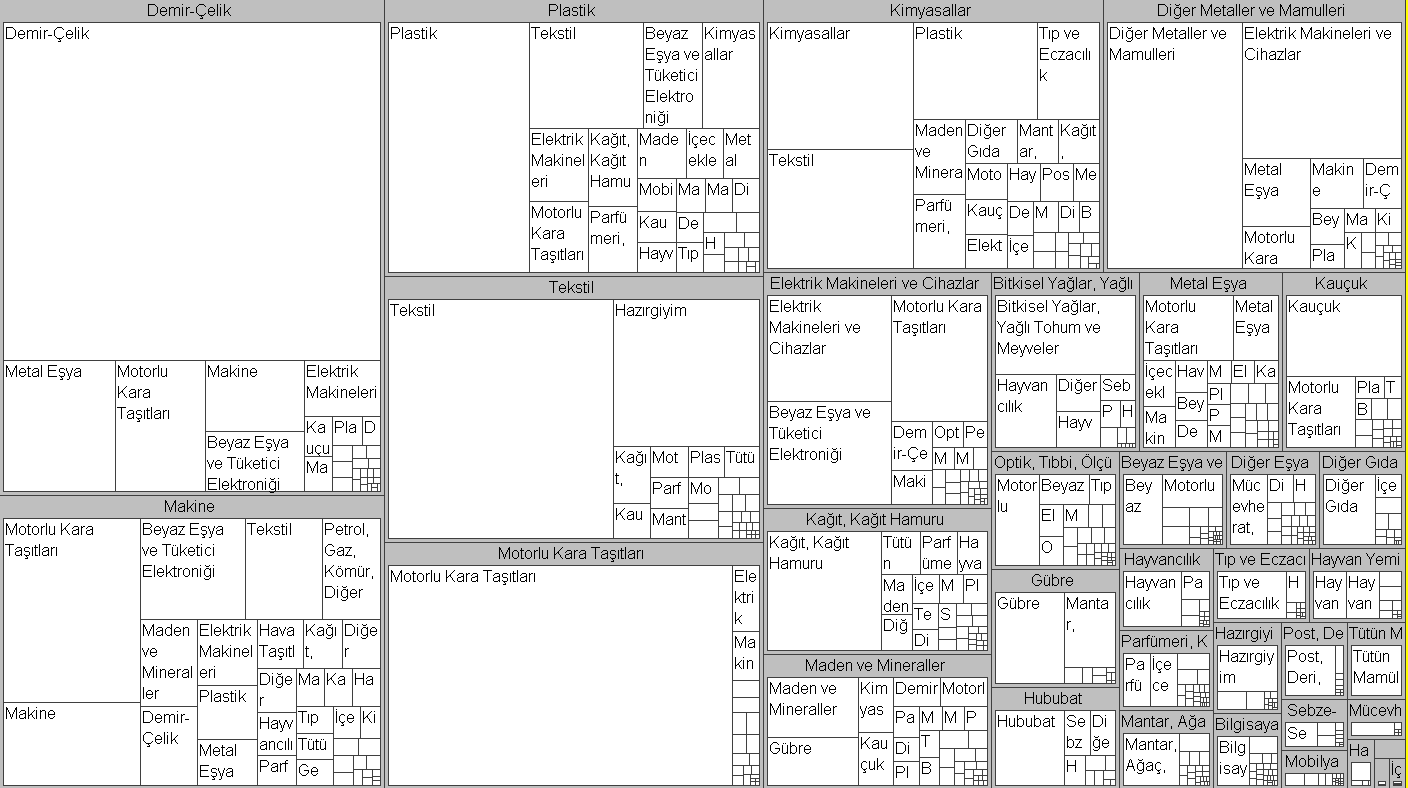Select Kimyasallar cell inside Kimyasallar group
Screen dimensions: 1408x788
pyautogui.click(x=839, y=86)
